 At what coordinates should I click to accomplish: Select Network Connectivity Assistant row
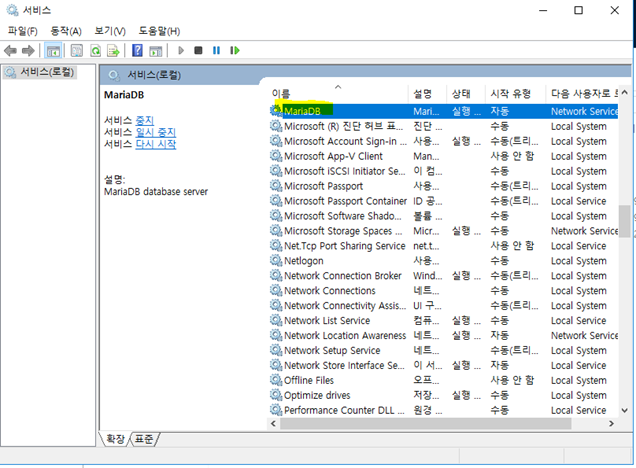444,305
